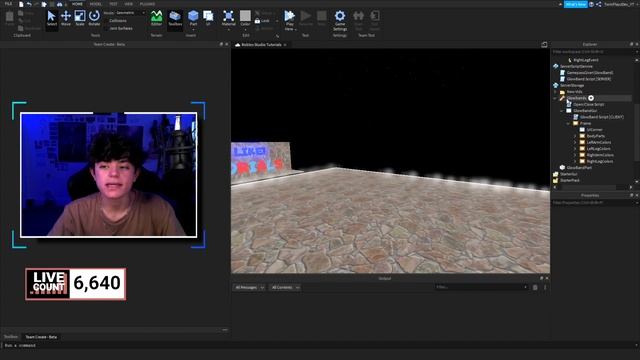Select the RightLegEvent item
This screenshot has height=360, width=640.
[x=586, y=60]
